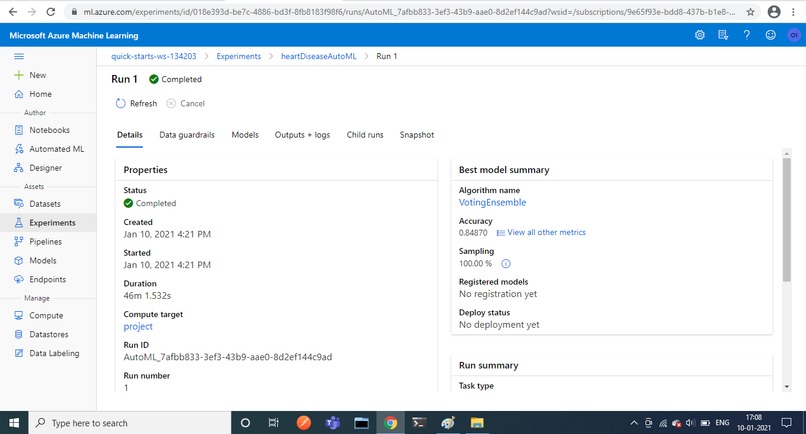Open Windows Start menu

click(x=14, y=423)
